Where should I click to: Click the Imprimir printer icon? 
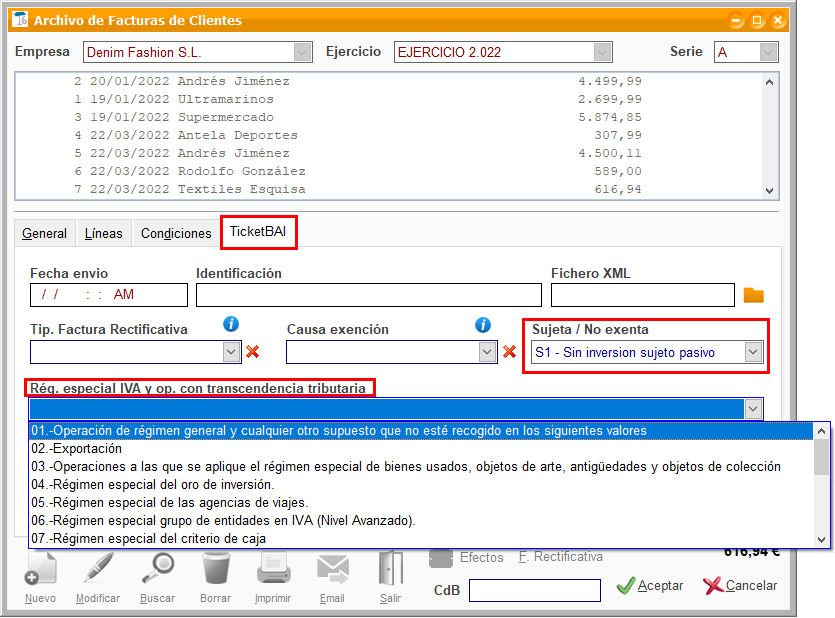(273, 572)
